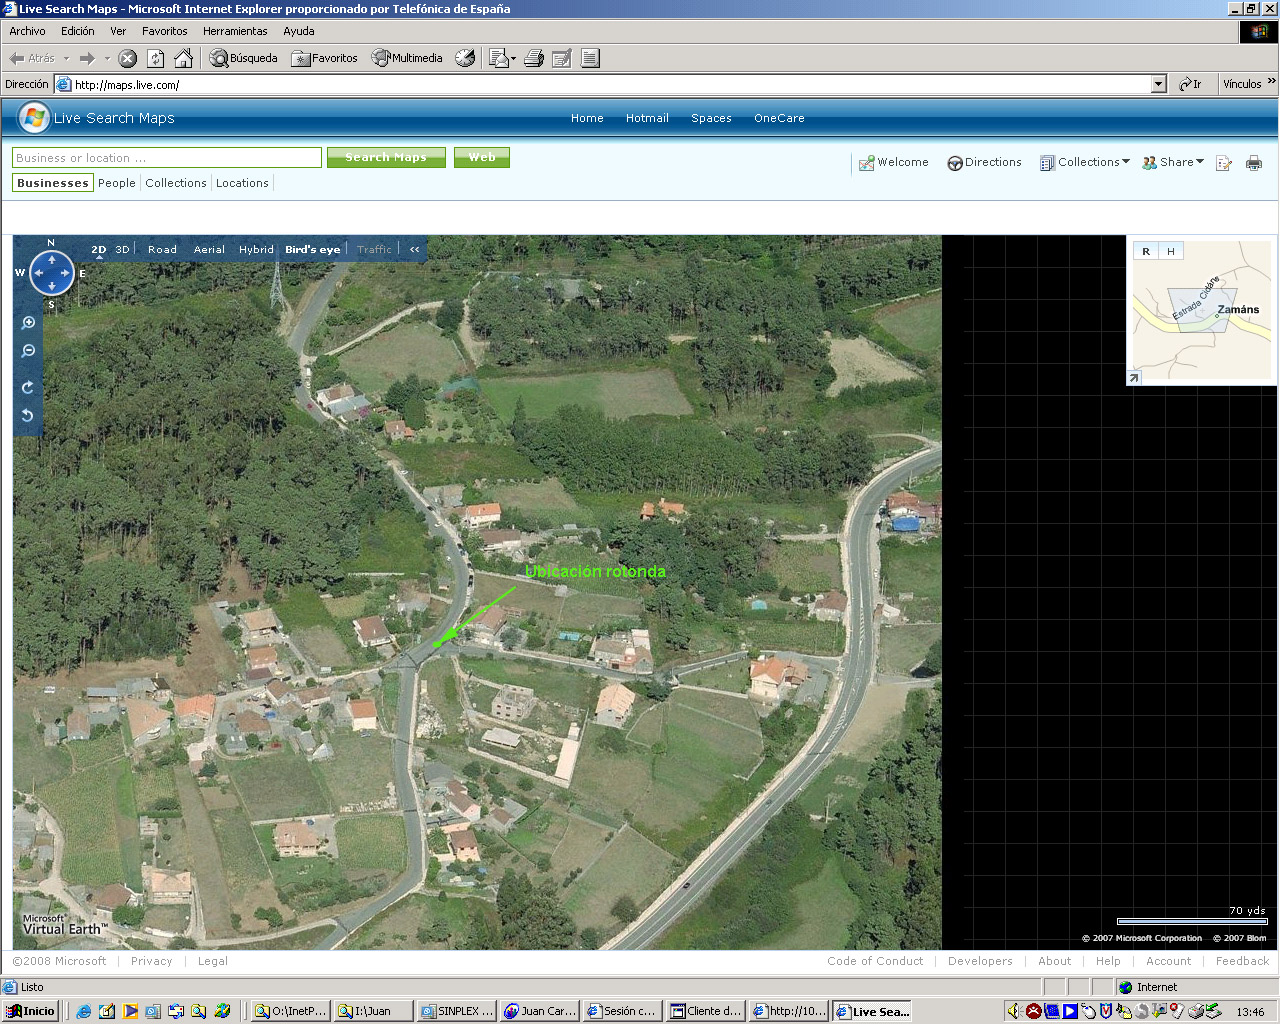
Task: Open the Share dropdown menu
Action: [x=1174, y=162]
